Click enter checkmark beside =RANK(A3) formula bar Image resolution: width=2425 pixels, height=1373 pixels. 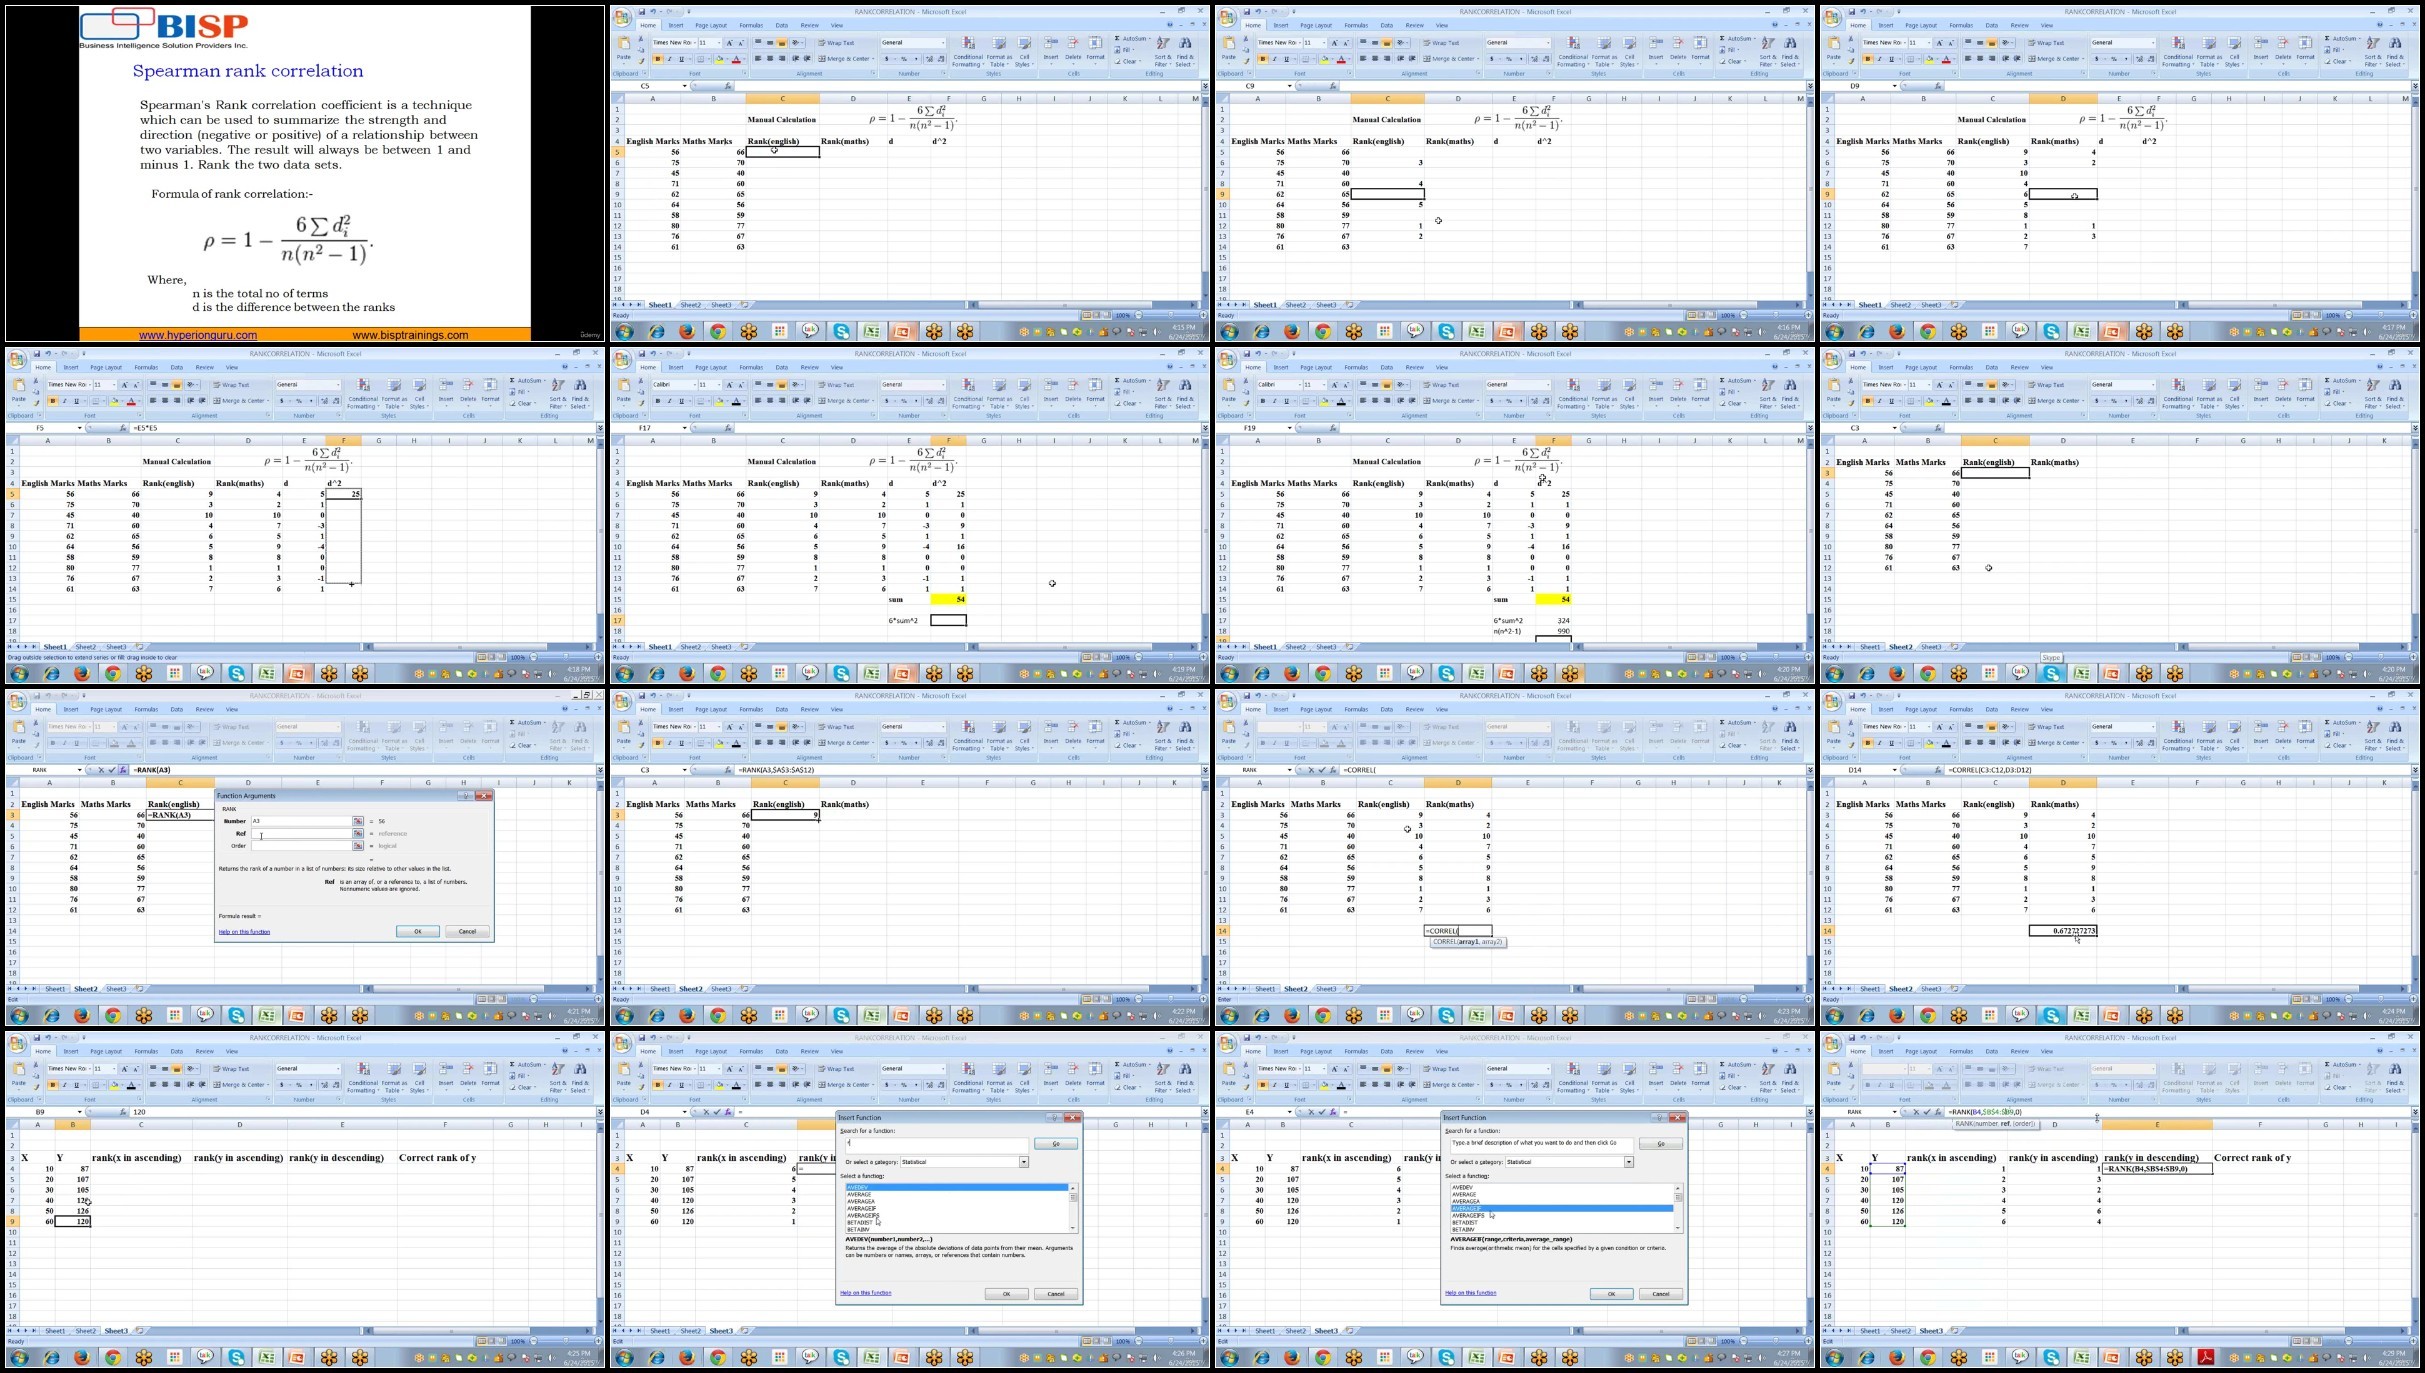(112, 770)
